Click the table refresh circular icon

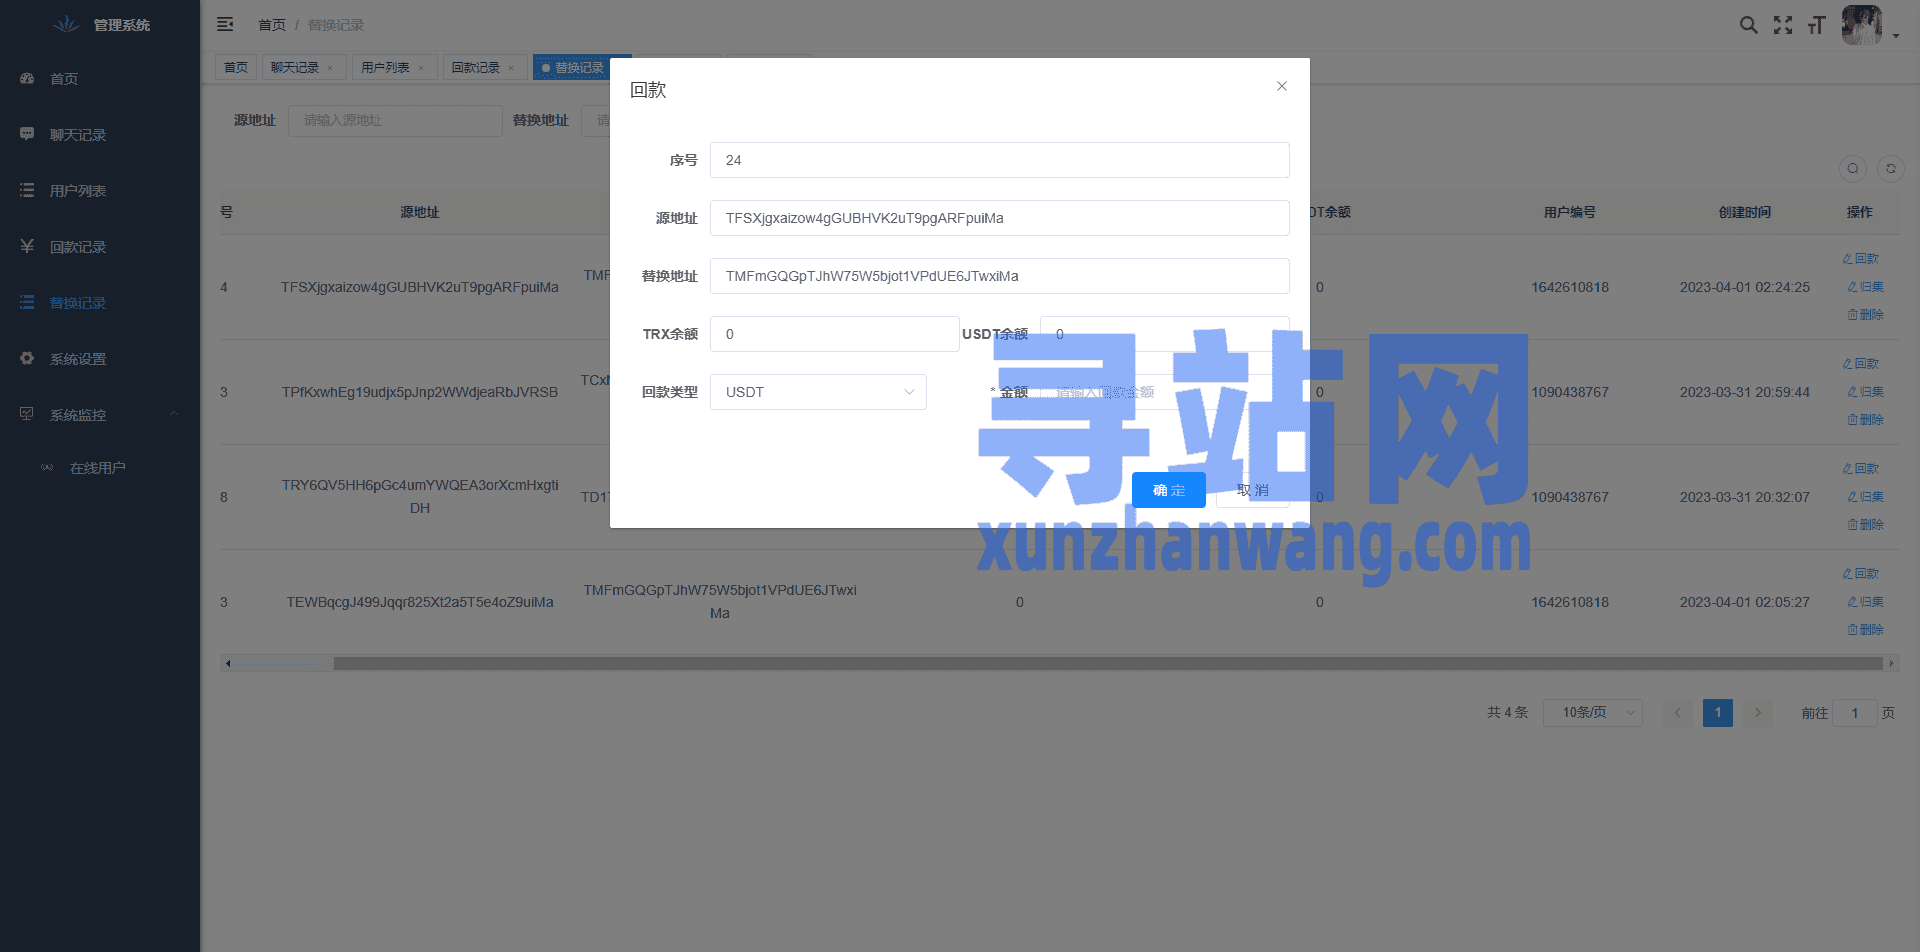click(1890, 169)
